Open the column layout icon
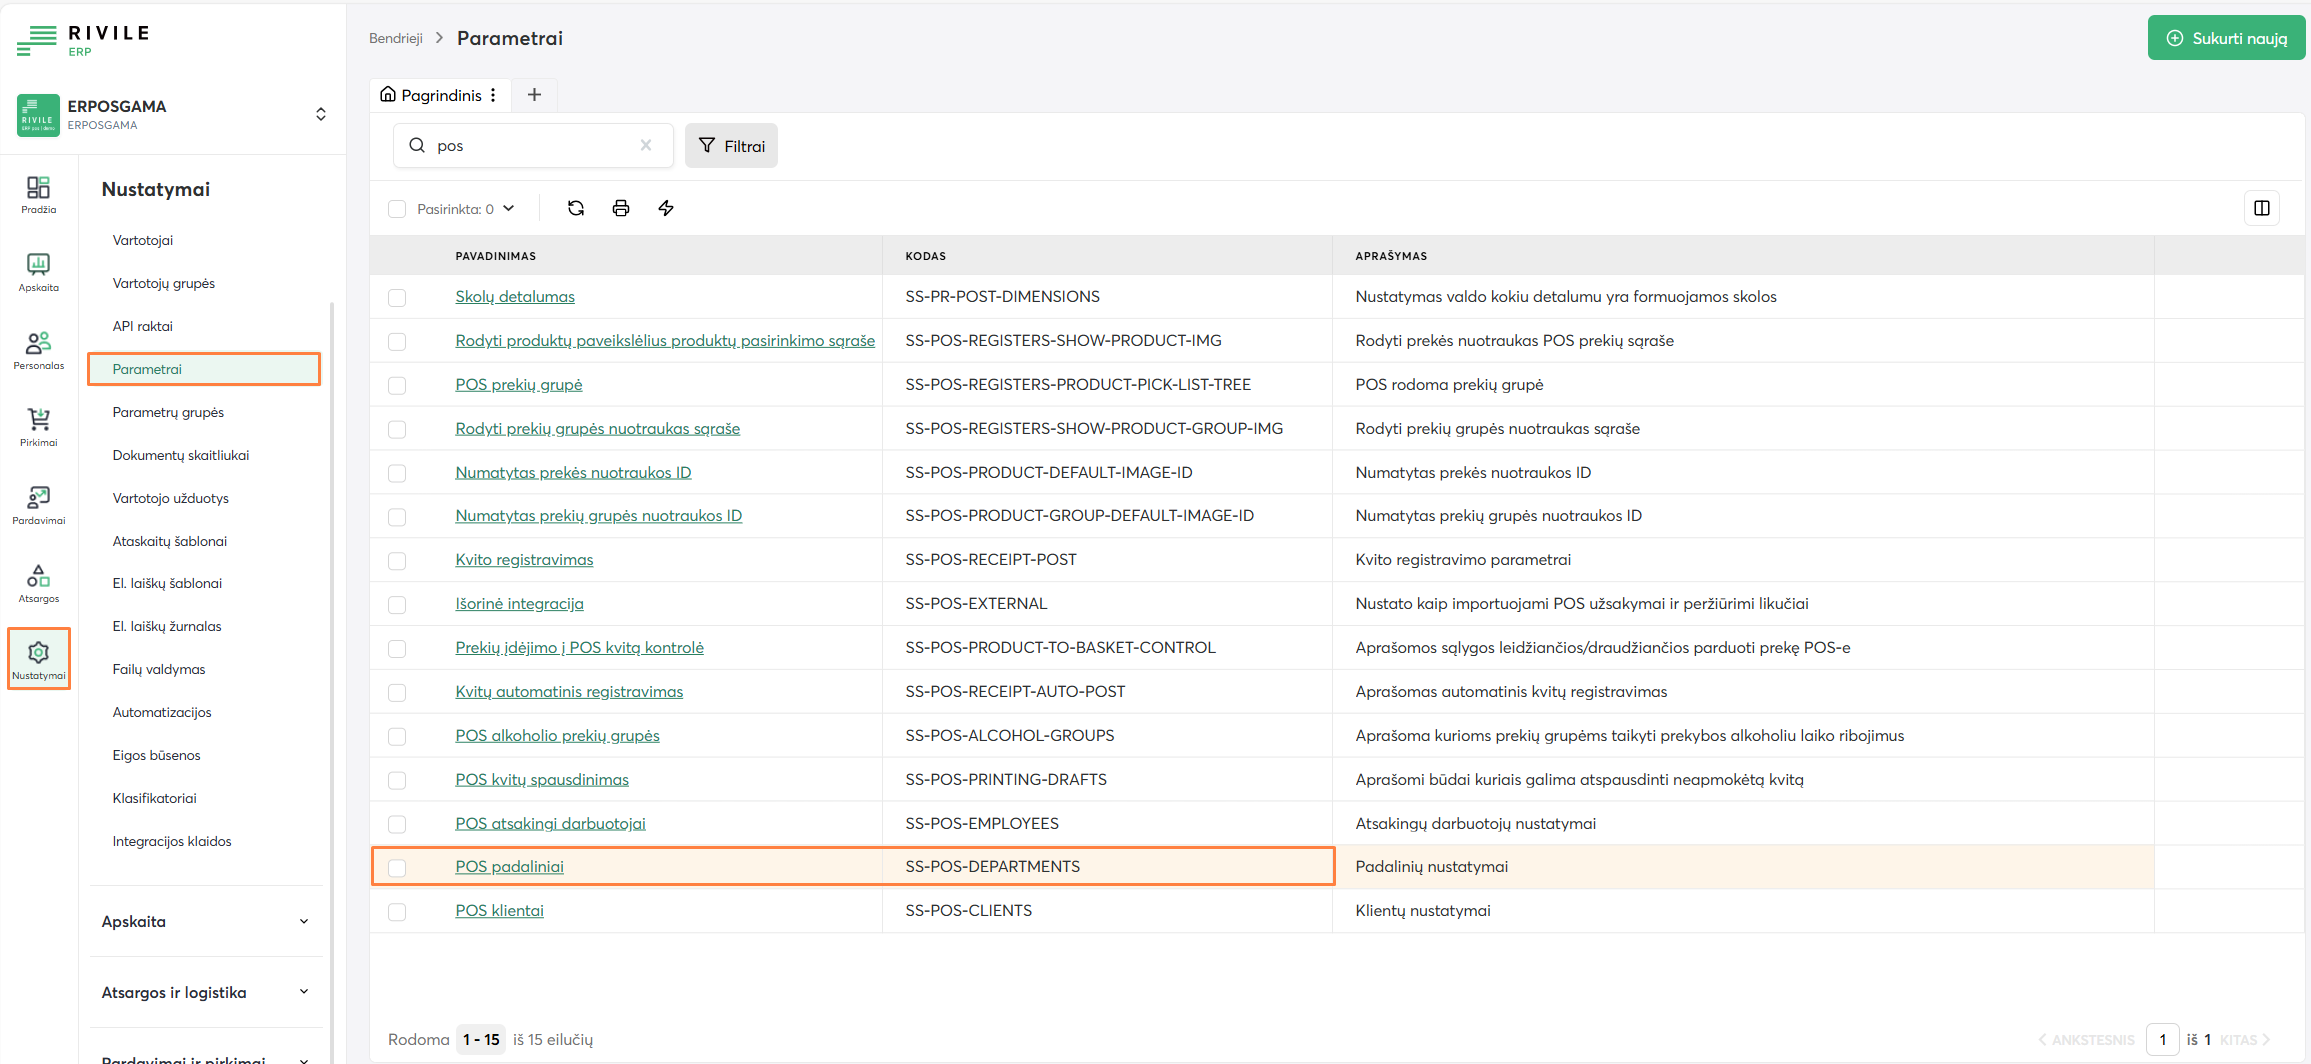Screen dimensions: 2311x1064 (2261, 208)
